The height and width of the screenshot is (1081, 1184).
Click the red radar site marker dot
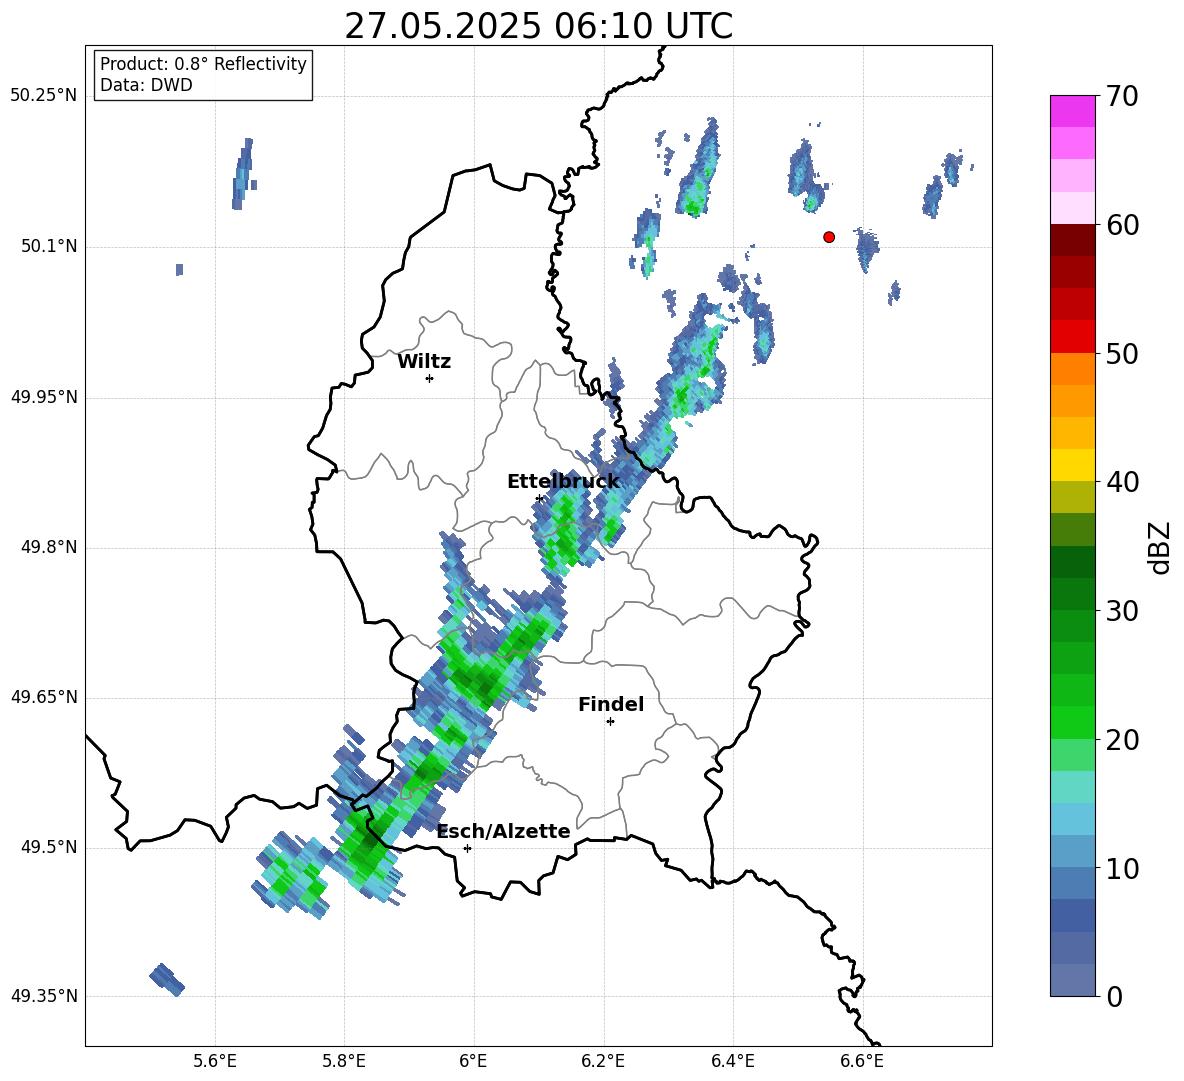tap(829, 237)
